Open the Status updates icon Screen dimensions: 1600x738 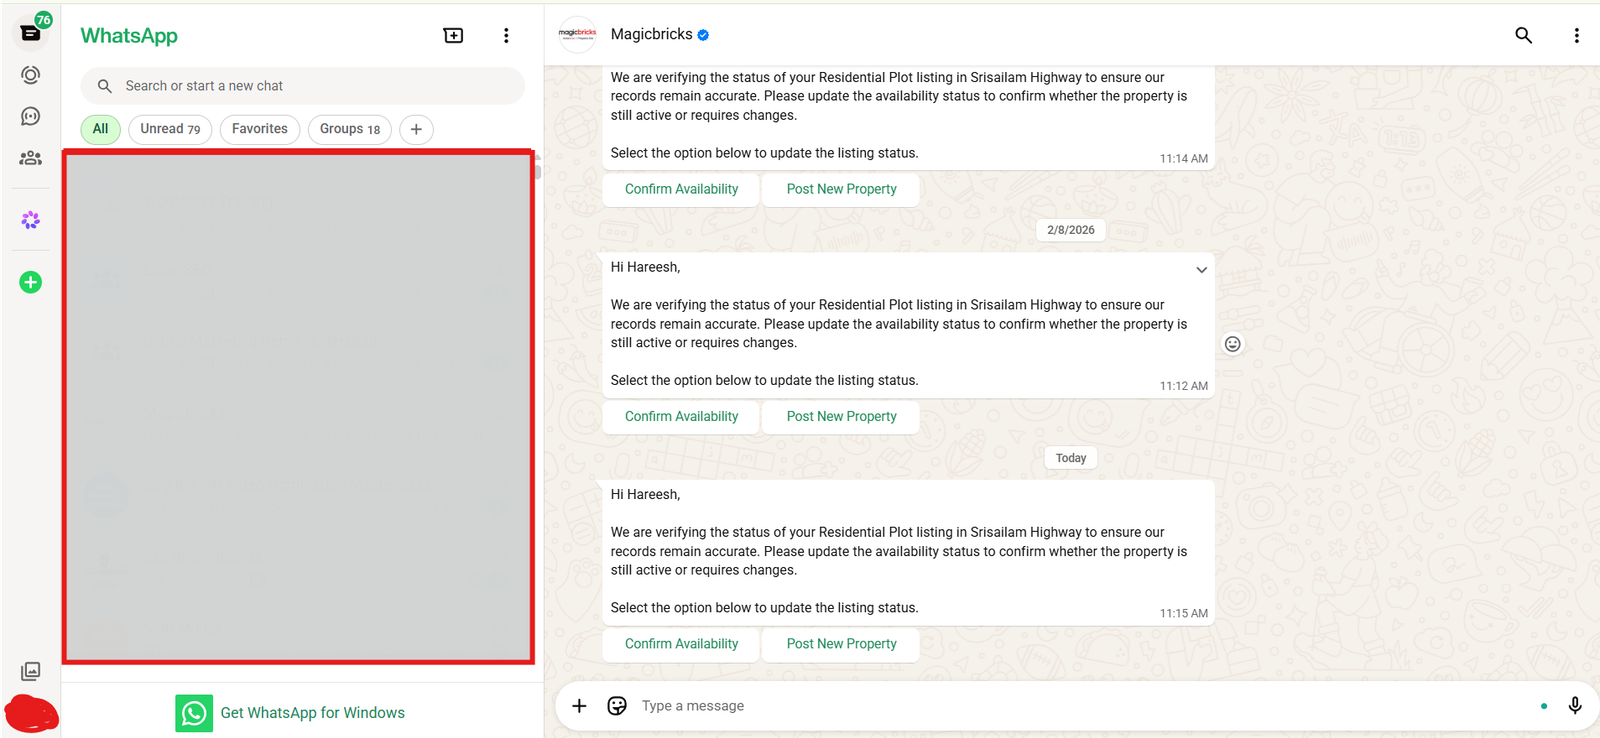click(31, 75)
